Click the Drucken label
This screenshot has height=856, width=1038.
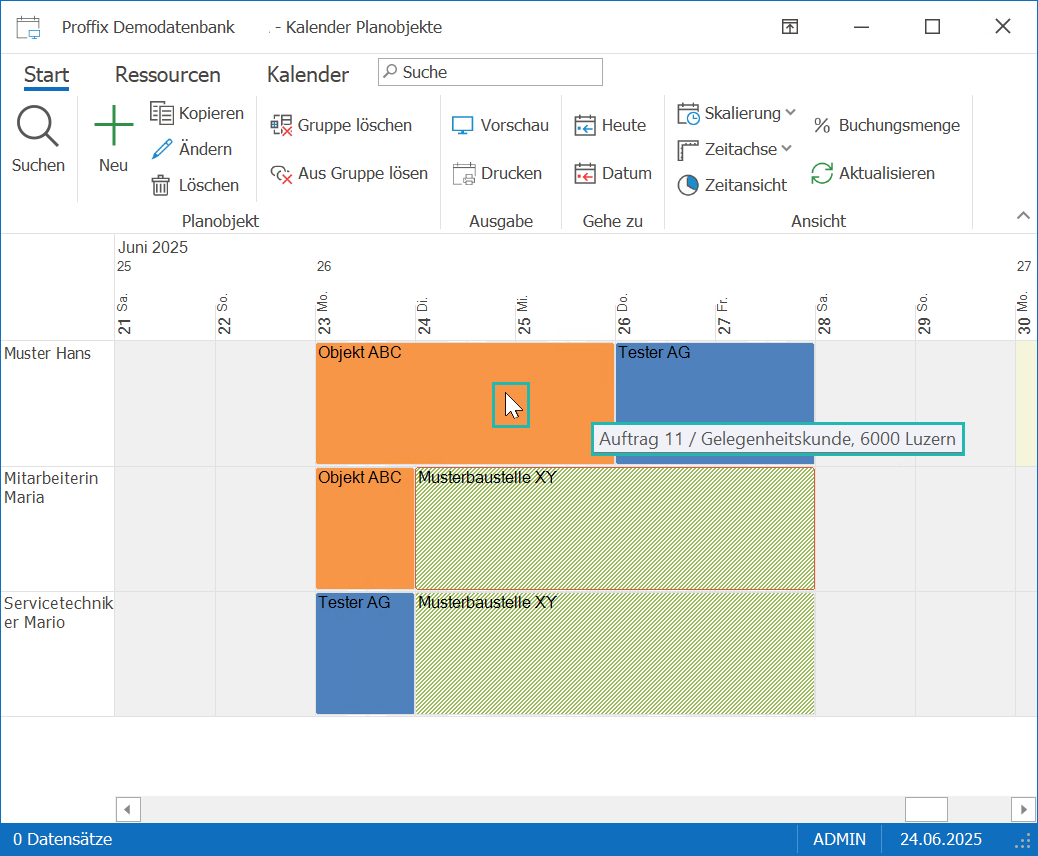point(512,173)
